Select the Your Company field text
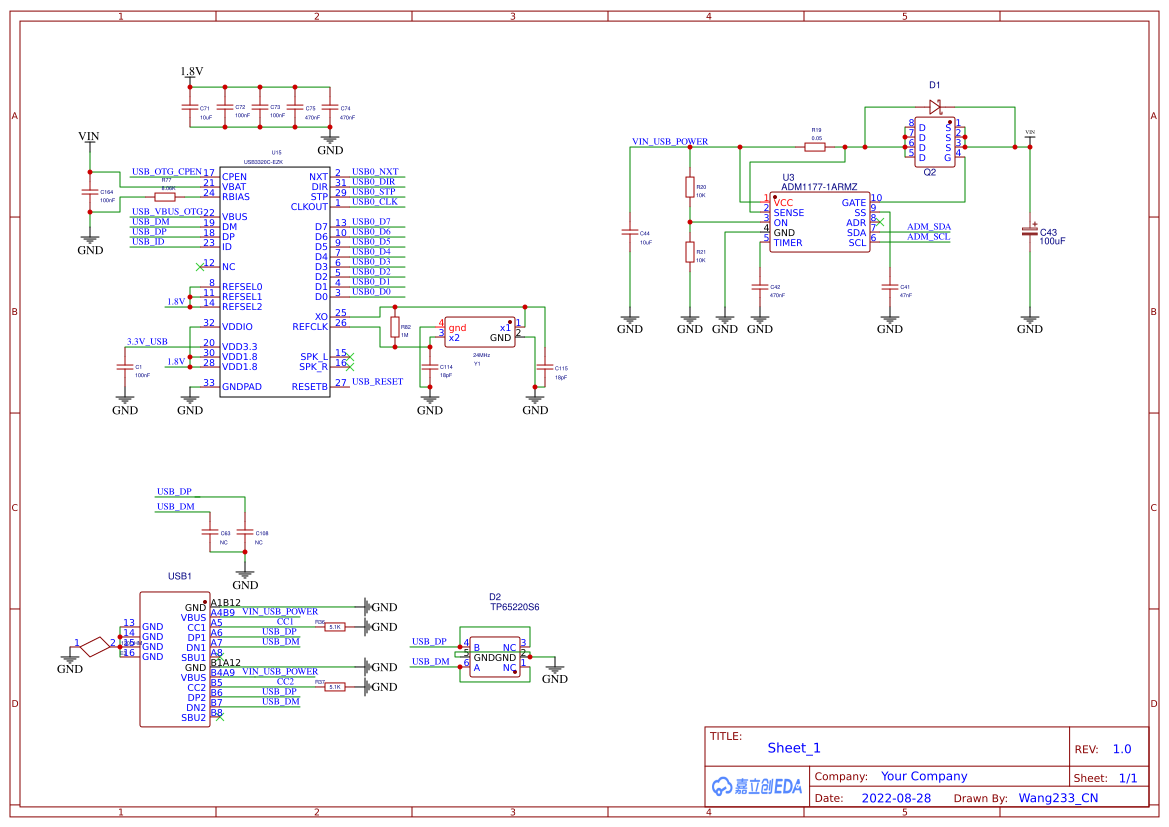Viewport: 1169px width, 827px height. tap(923, 776)
